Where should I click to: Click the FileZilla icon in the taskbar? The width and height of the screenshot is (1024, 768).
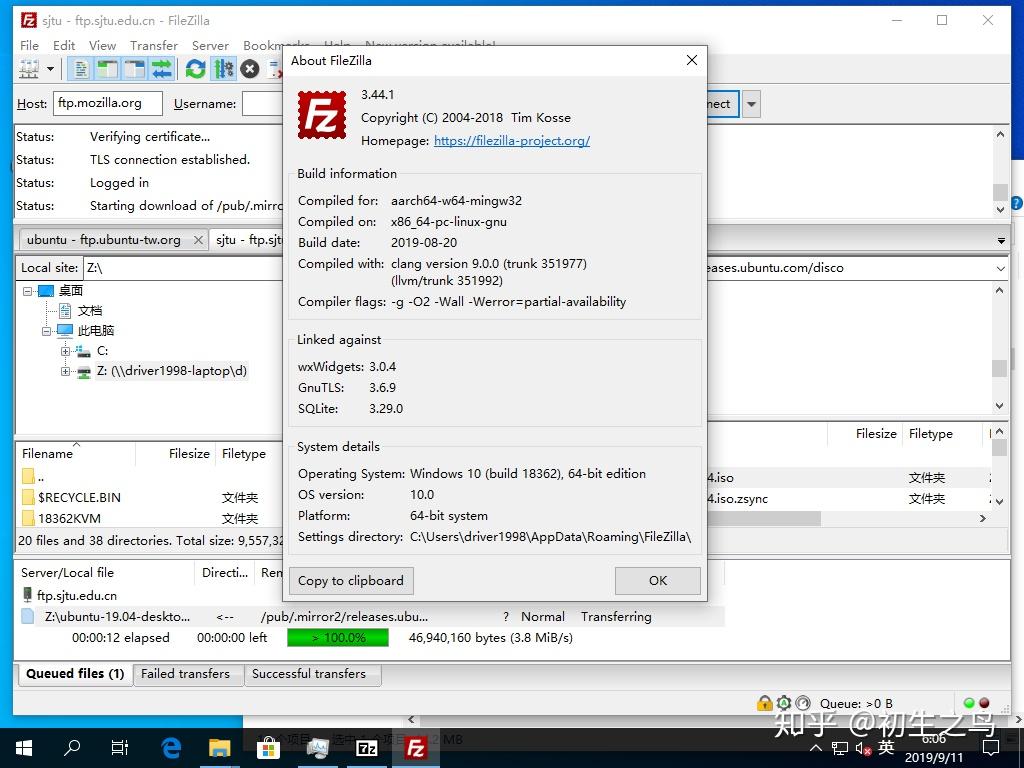[416, 747]
